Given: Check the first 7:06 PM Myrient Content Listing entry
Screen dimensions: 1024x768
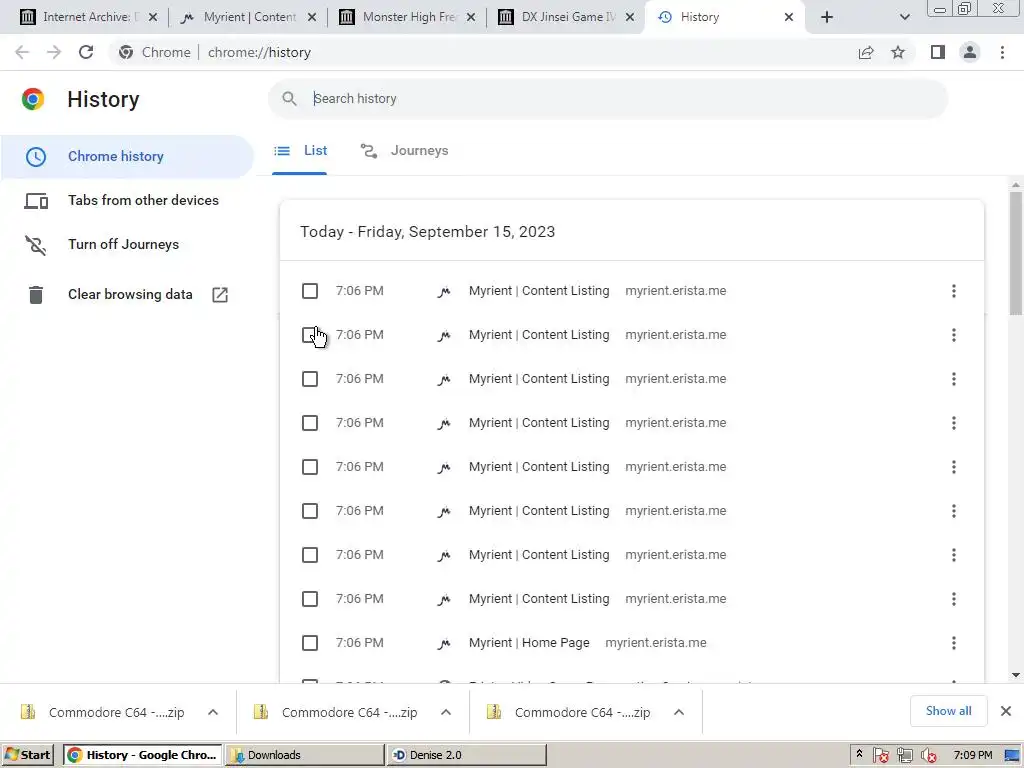Looking at the screenshot, I should pyautogui.click(x=310, y=291).
